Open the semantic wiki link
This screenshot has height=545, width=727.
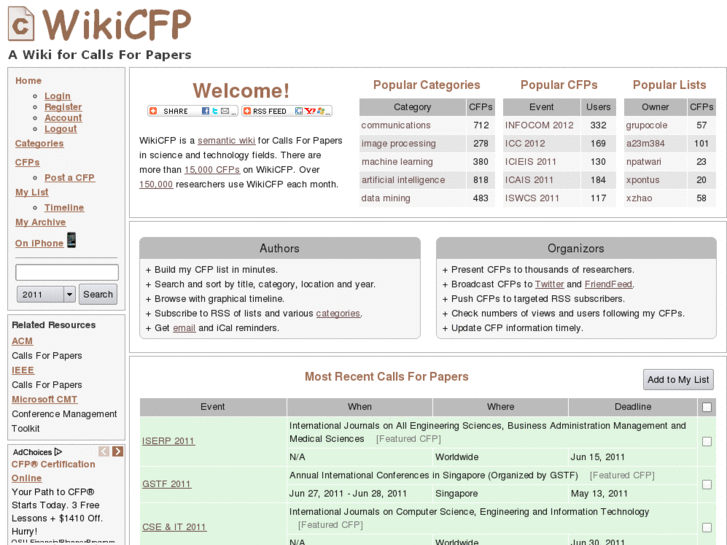(226, 141)
